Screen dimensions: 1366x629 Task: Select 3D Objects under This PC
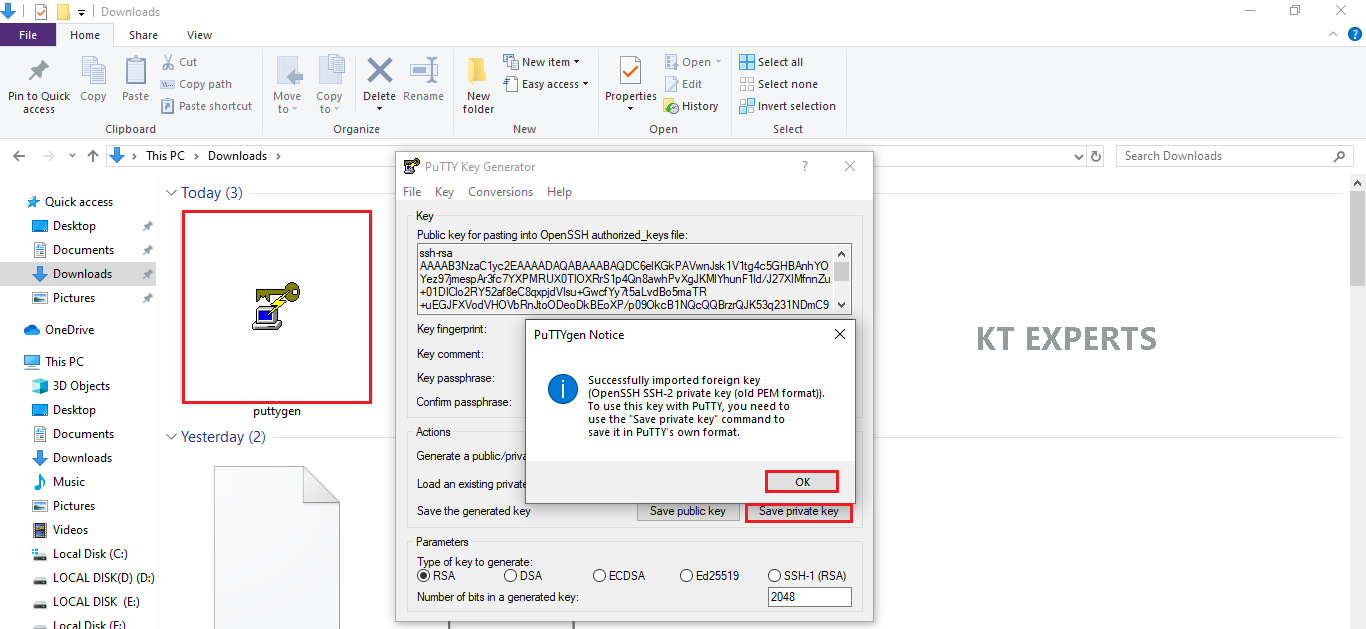pyautogui.click(x=81, y=386)
